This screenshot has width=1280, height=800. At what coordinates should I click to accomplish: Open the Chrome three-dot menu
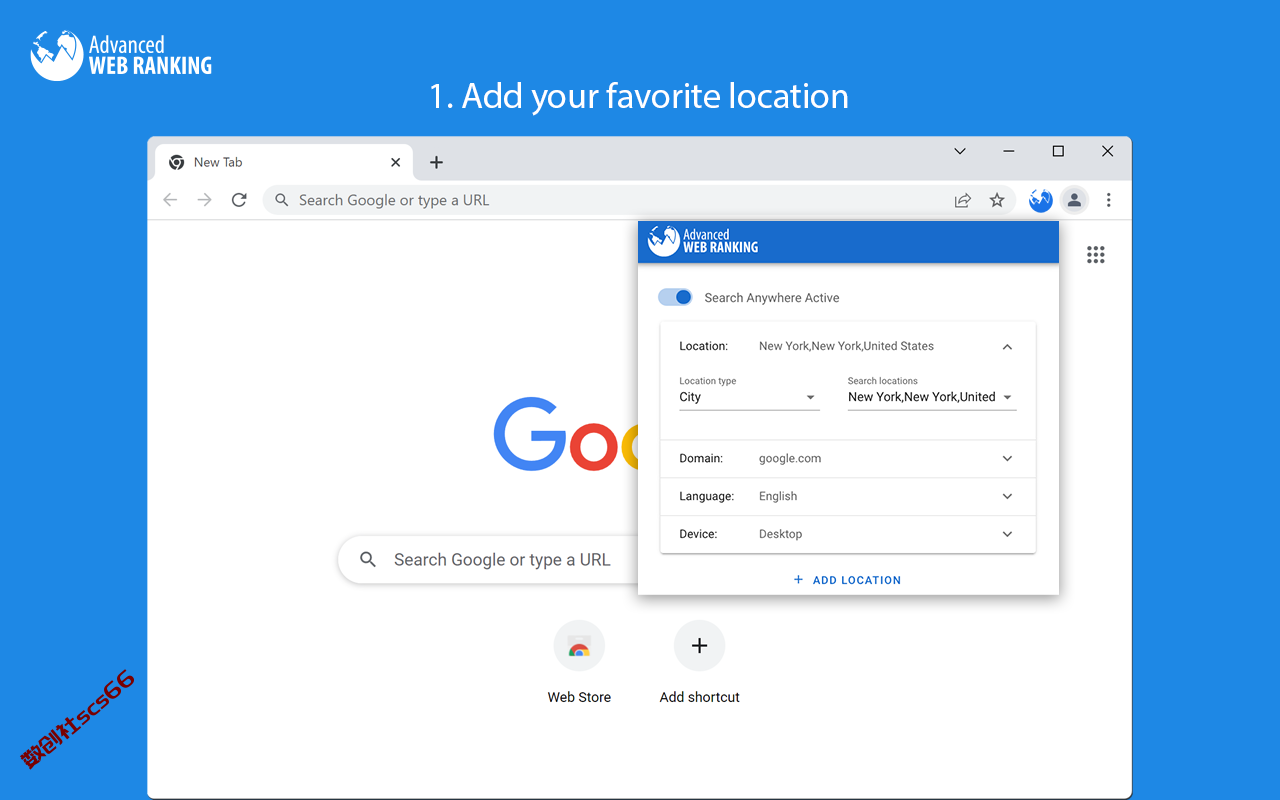click(x=1108, y=200)
